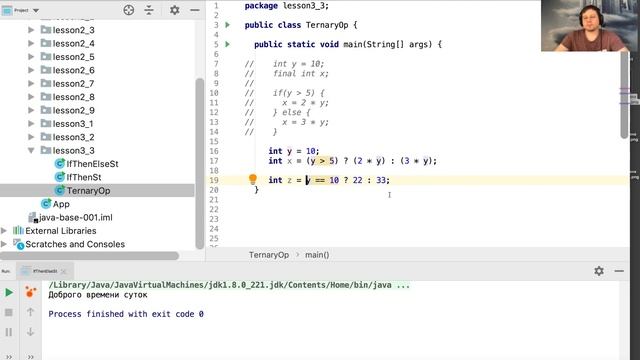Click the Scratches and Consoles icon
This screenshot has width=640, height=360.
click(x=18, y=244)
